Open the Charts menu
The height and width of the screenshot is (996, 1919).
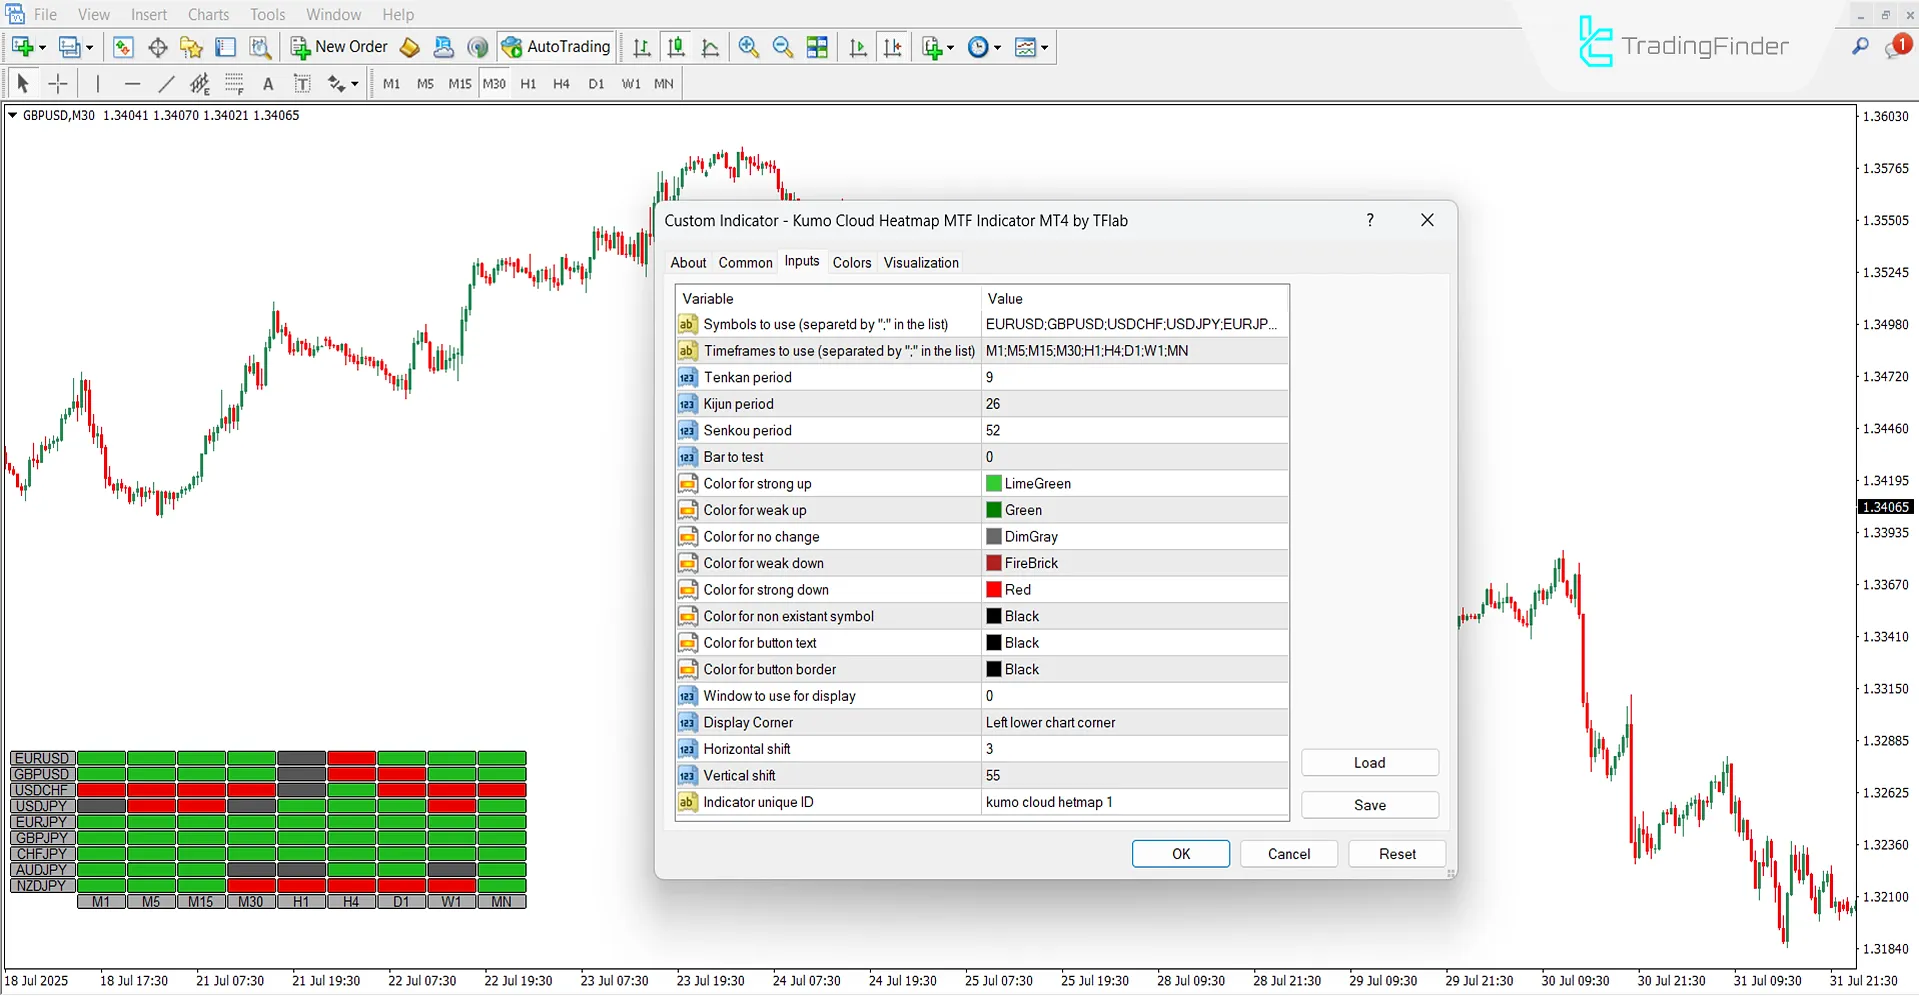click(207, 14)
